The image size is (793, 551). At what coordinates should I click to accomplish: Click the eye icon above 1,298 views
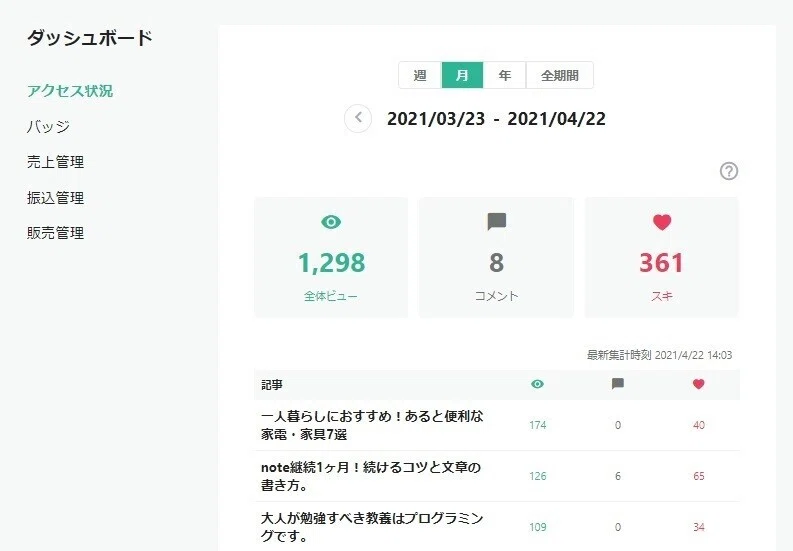(331, 222)
